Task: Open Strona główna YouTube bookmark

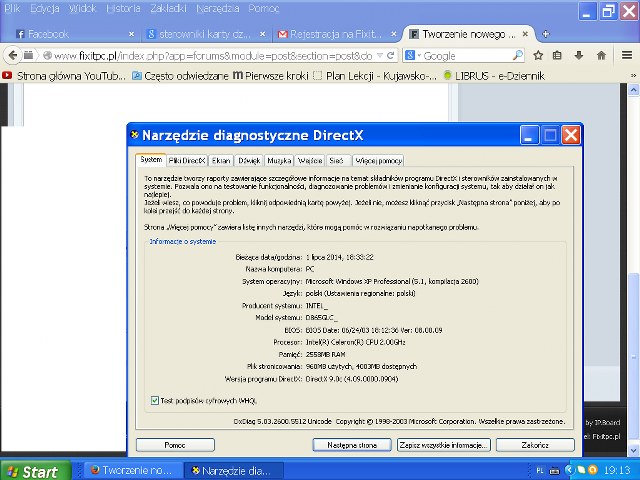Action: coord(64,76)
